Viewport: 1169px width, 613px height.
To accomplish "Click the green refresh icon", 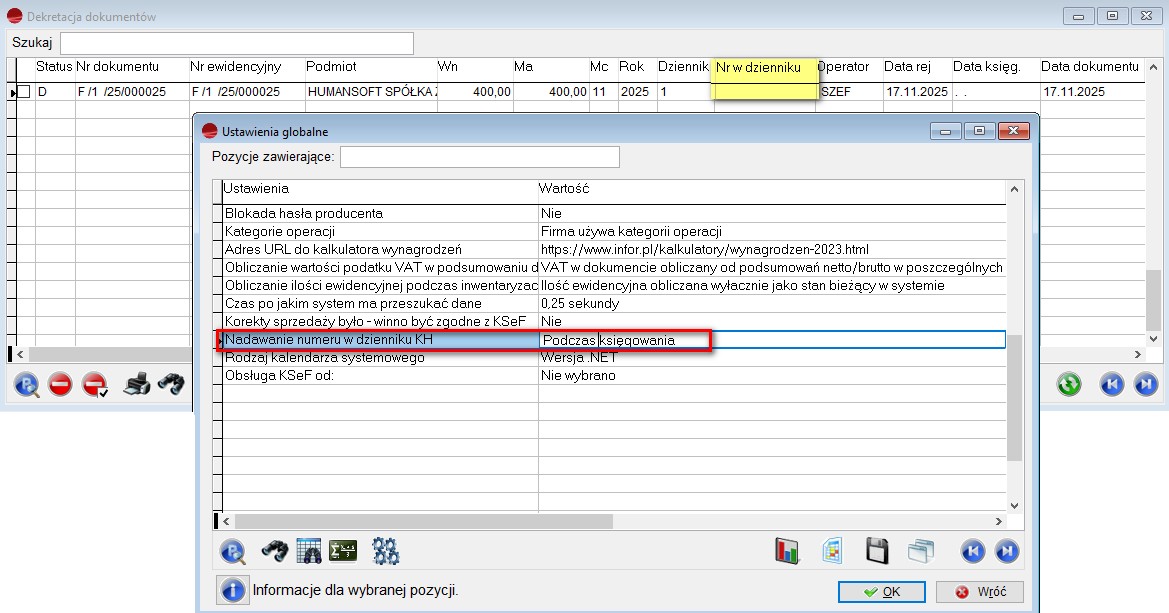I will point(1070,384).
